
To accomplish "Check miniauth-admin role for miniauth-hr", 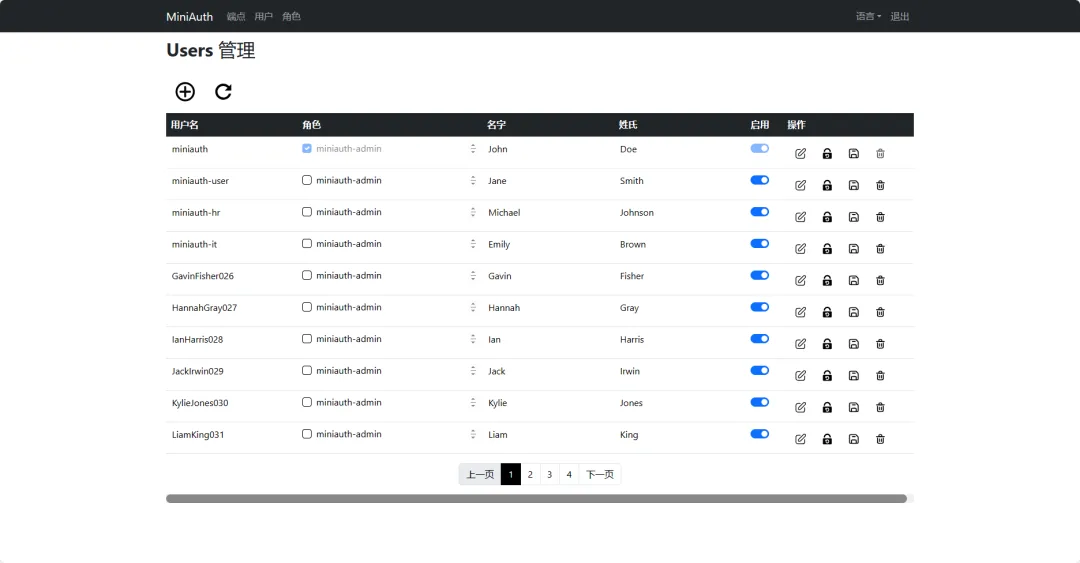I will click(x=307, y=212).
